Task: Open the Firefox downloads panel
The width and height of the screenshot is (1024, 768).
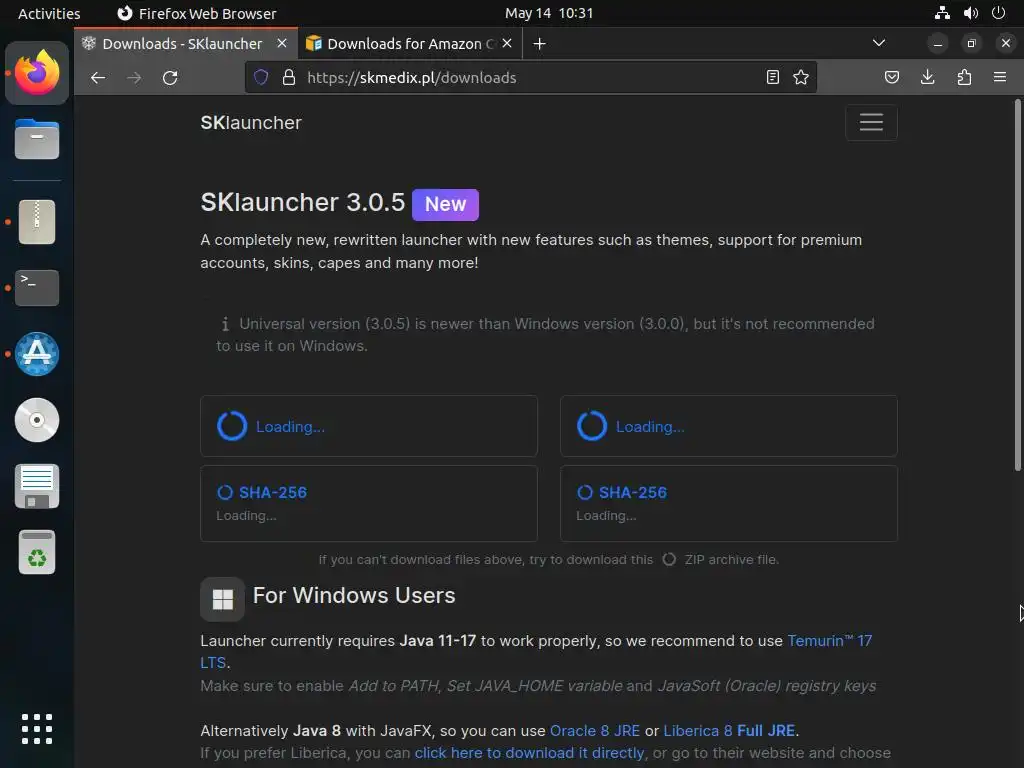Action: [x=927, y=77]
